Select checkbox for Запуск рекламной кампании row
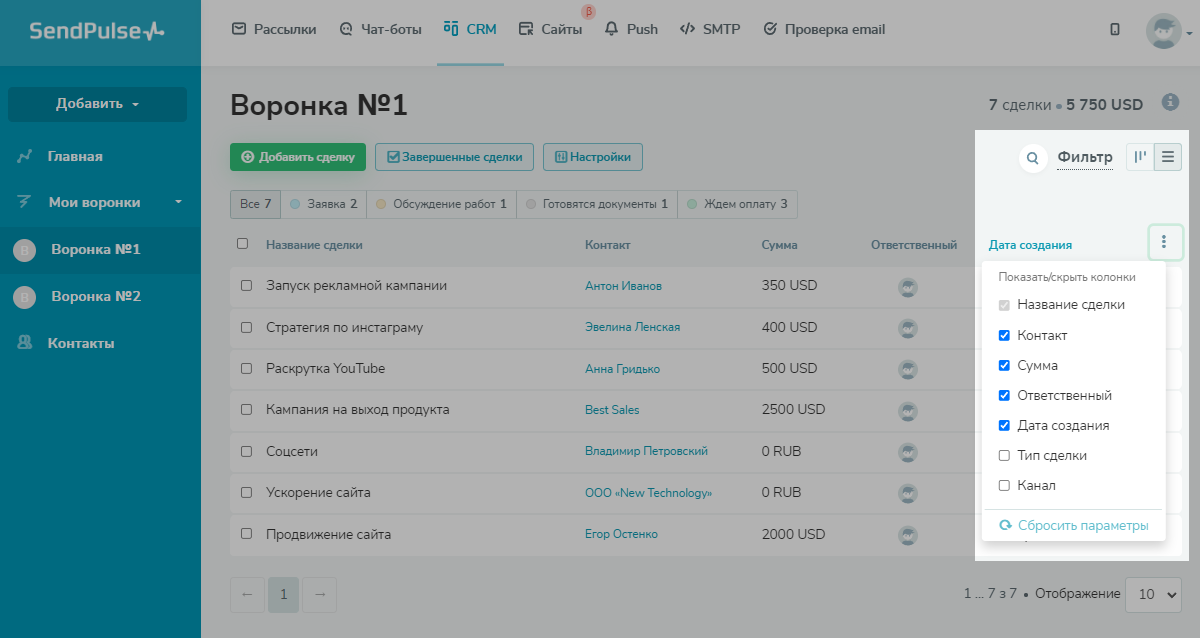The height and width of the screenshot is (638, 1200). click(246, 286)
